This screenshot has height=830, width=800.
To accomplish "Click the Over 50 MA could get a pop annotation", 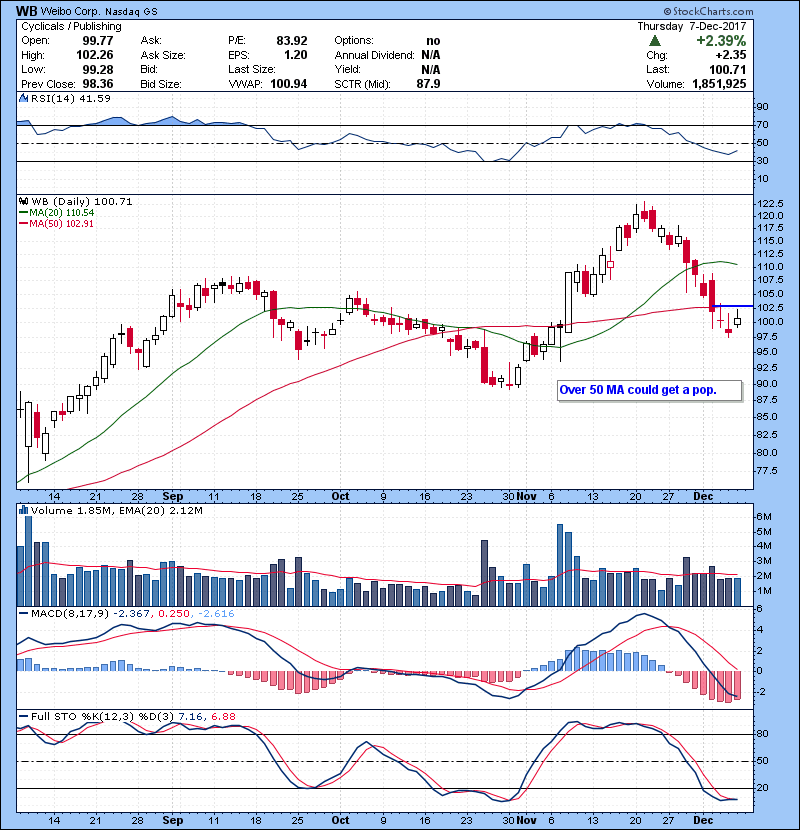I will (637, 390).
